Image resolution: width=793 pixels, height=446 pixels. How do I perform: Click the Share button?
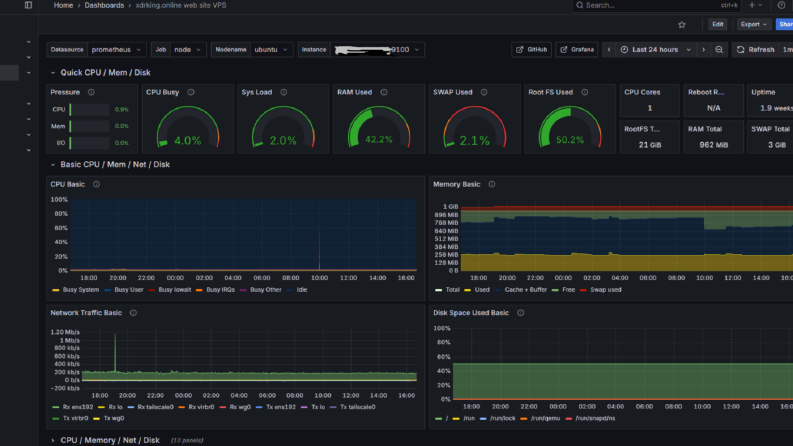click(785, 24)
